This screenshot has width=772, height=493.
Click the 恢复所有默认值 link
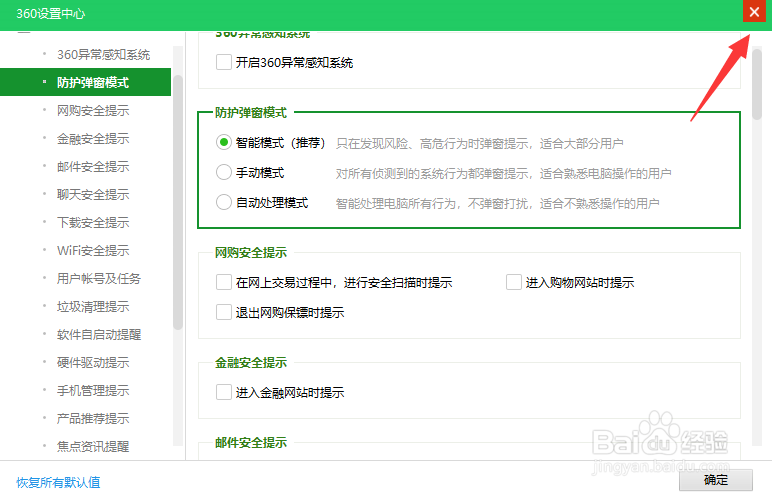click(58, 482)
